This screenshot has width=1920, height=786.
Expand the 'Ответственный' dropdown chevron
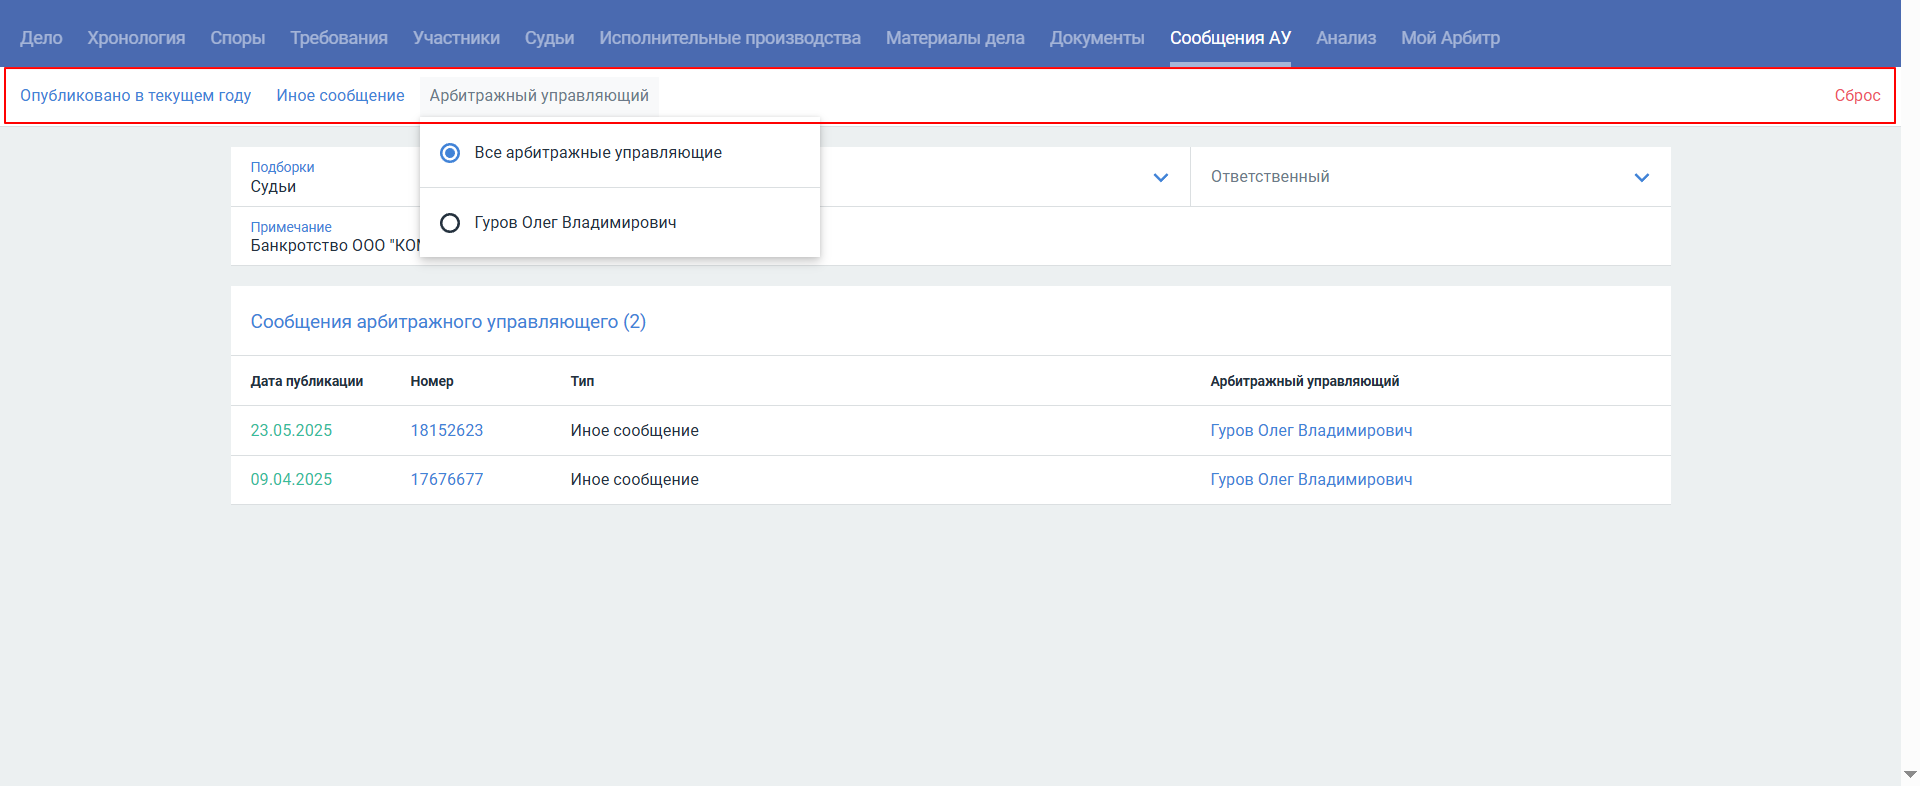[1641, 178]
